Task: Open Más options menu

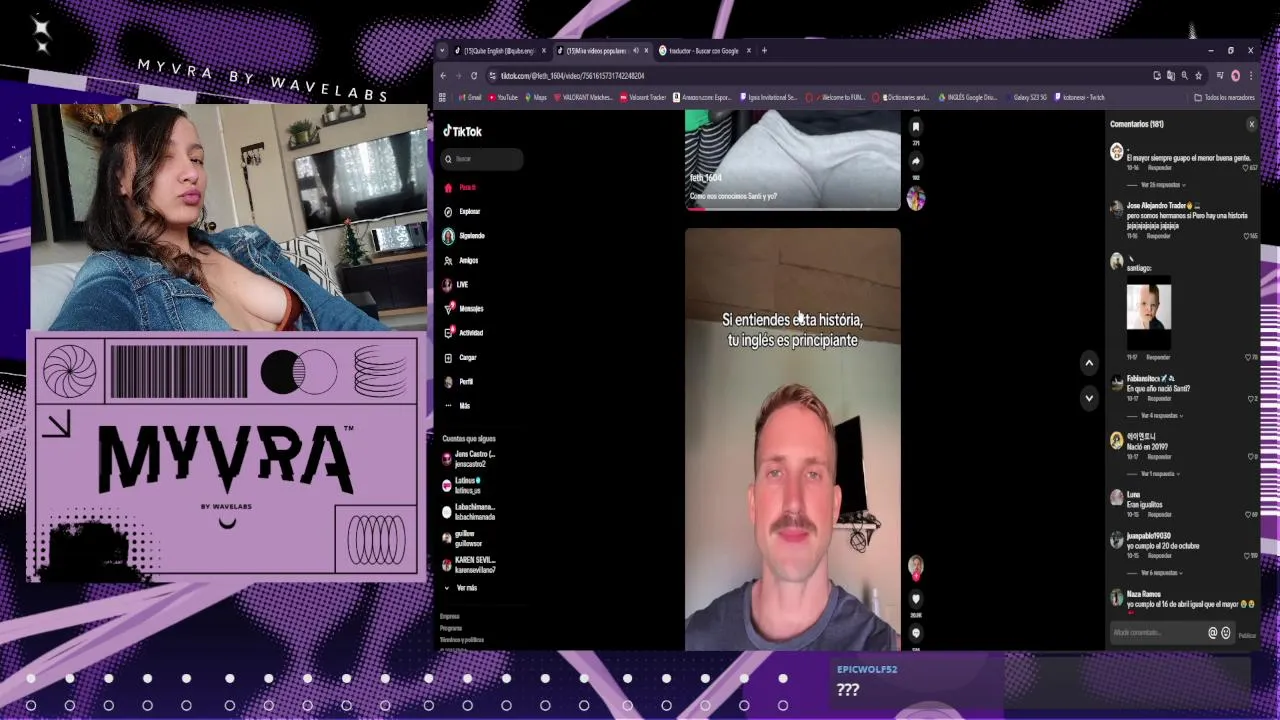Action: (x=457, y=406)
